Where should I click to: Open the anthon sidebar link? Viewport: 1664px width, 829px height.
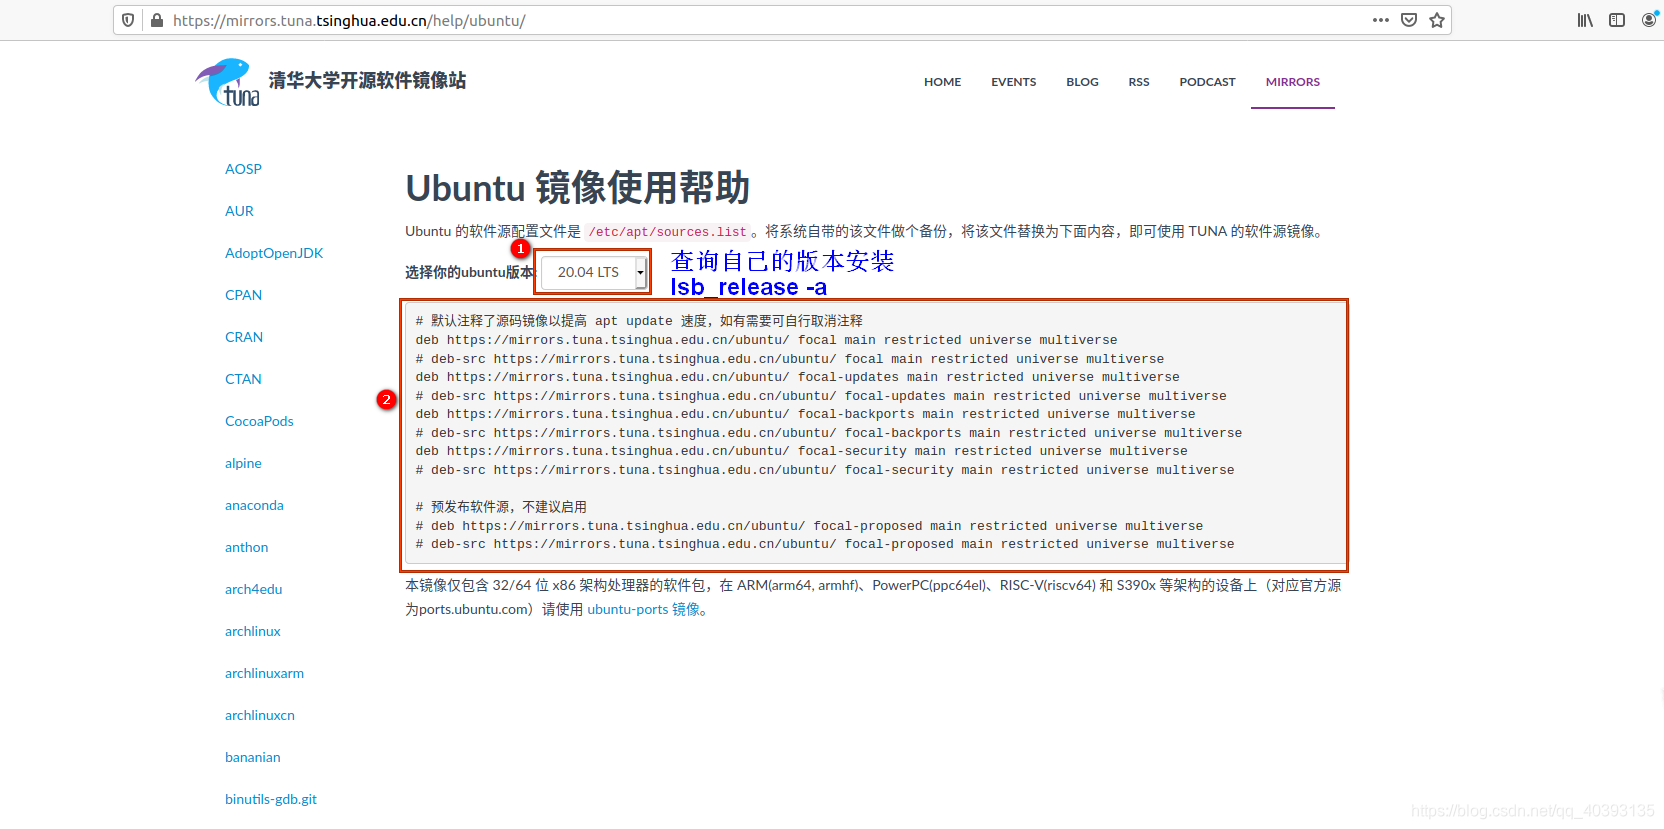[246, 547]
